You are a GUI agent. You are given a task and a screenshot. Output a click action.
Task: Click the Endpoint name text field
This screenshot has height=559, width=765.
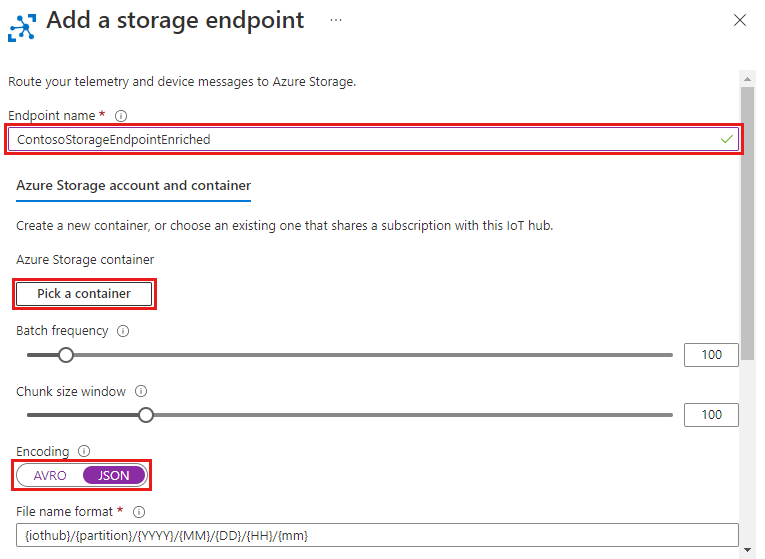(373, 140)
